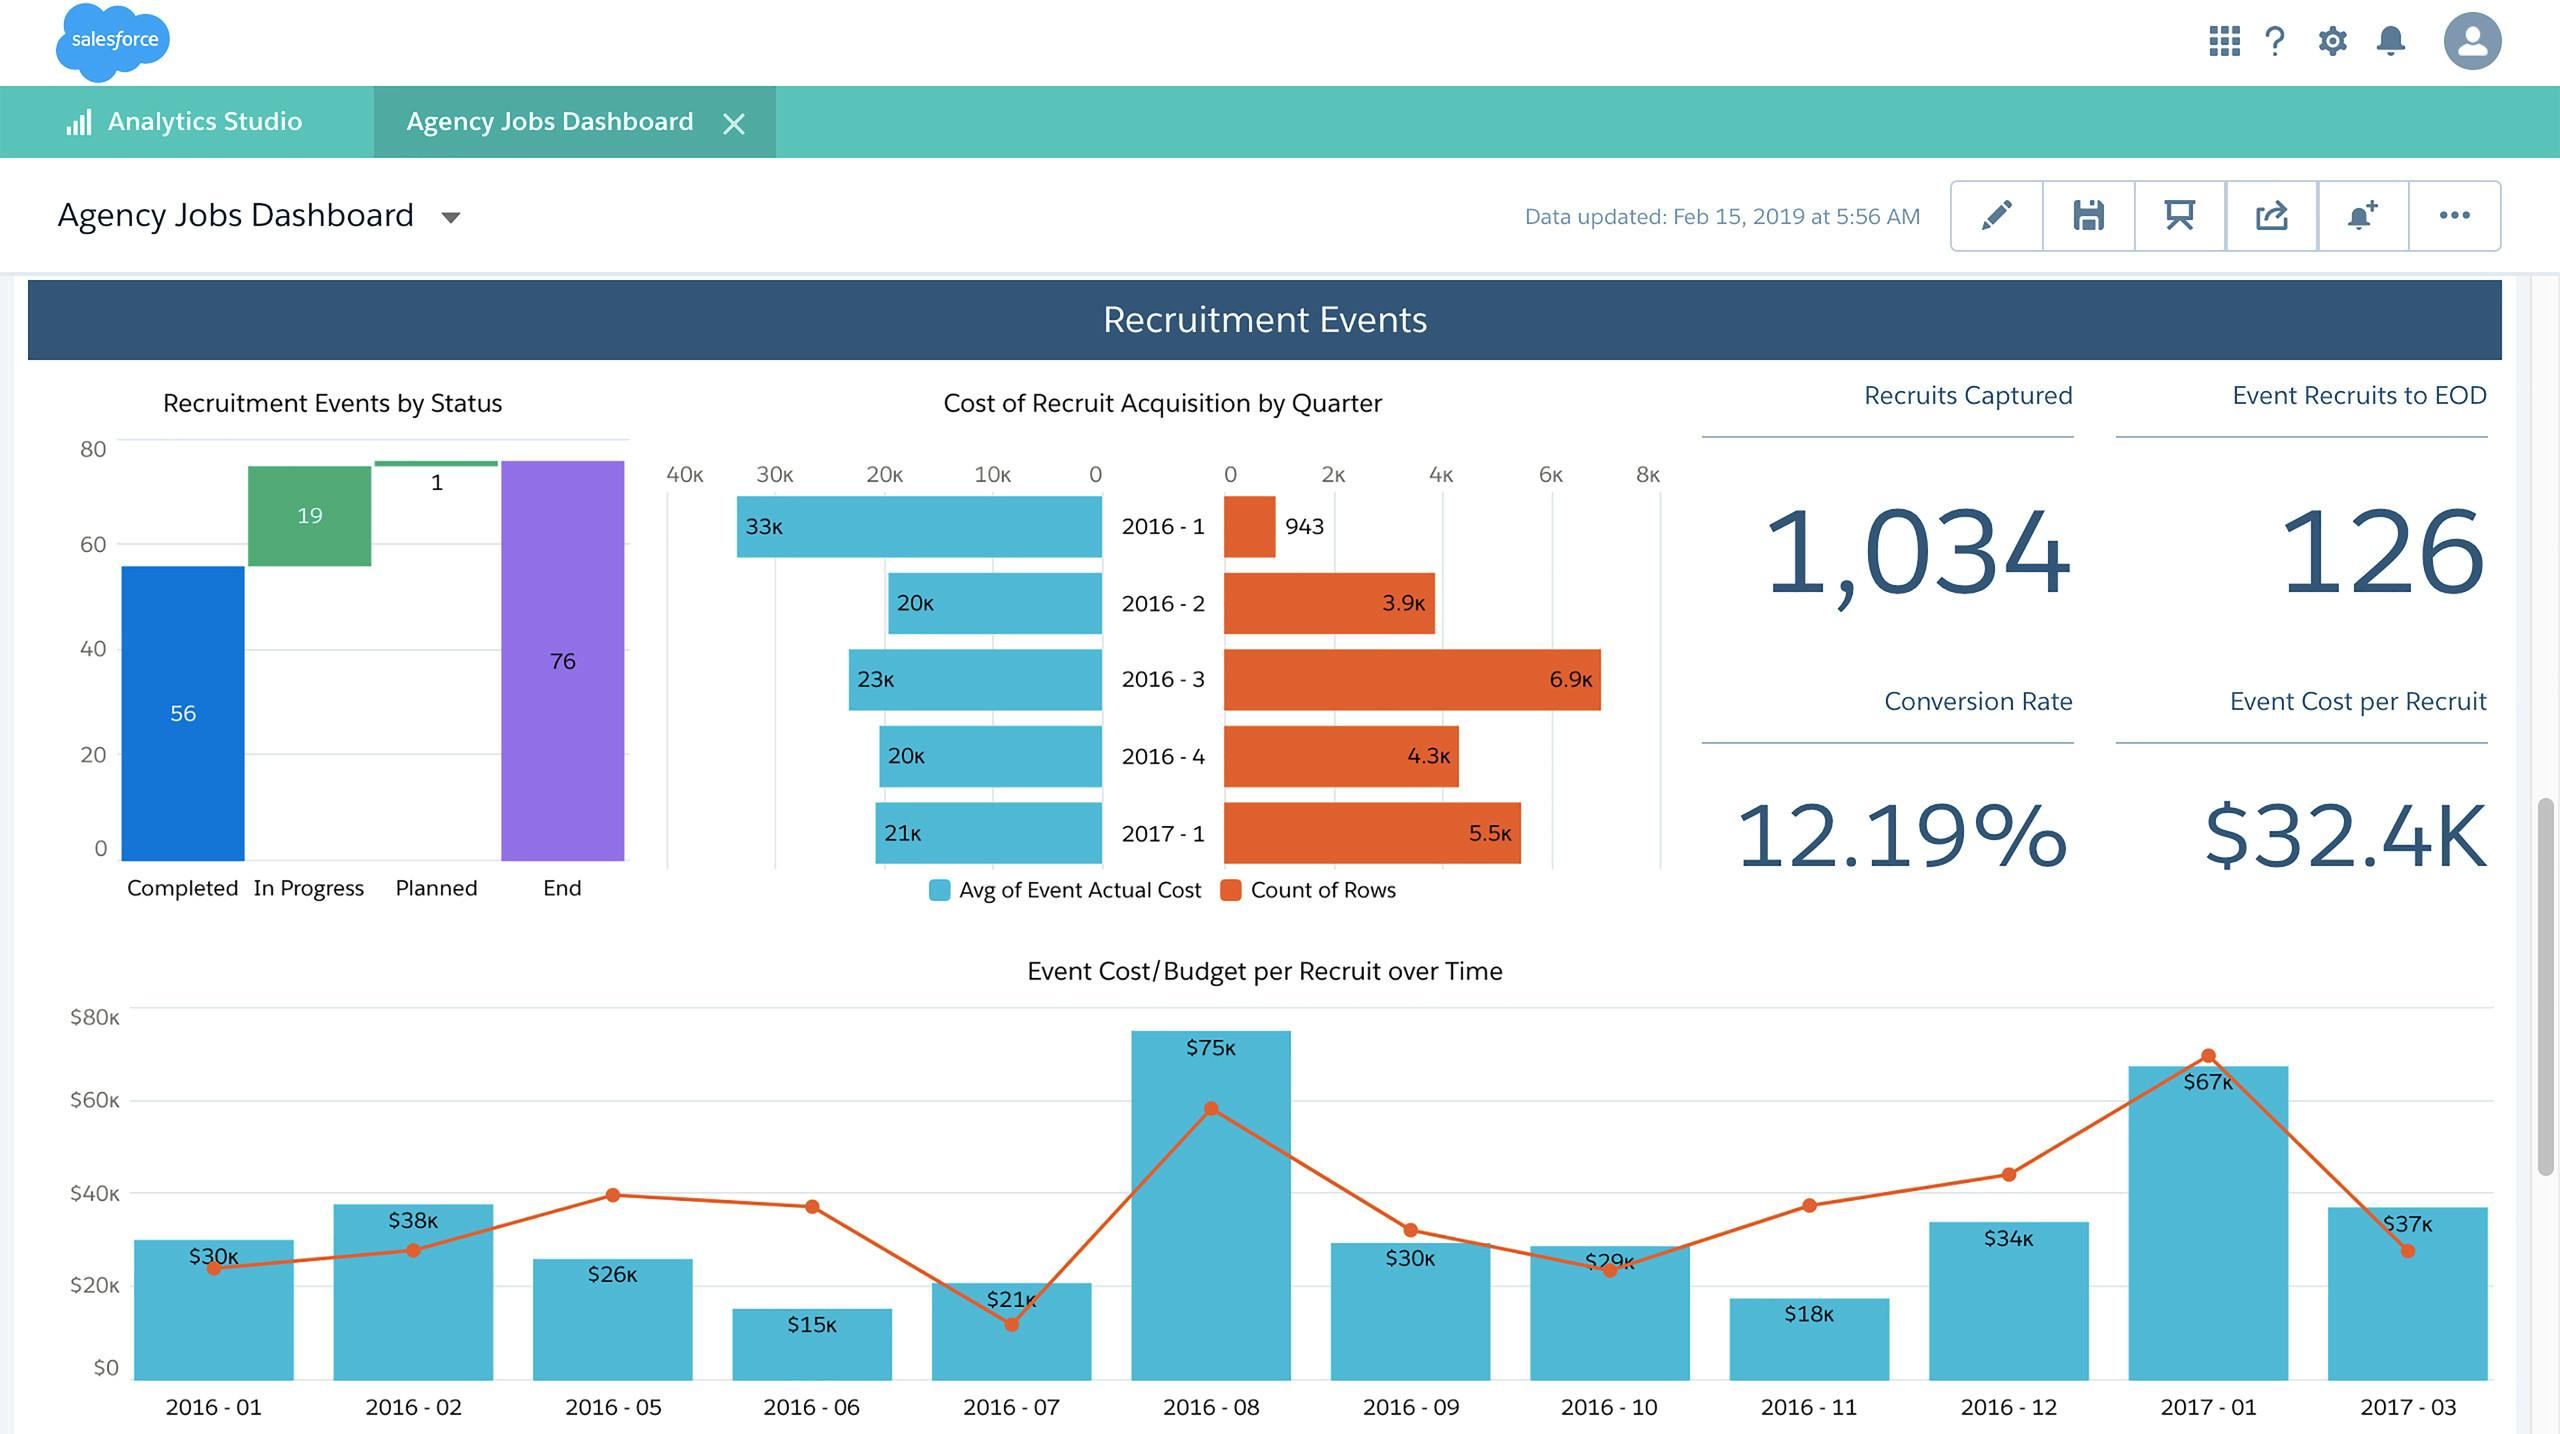
Task: Close the Agency Jobs Dashboard tab
Action: (734, 123)
